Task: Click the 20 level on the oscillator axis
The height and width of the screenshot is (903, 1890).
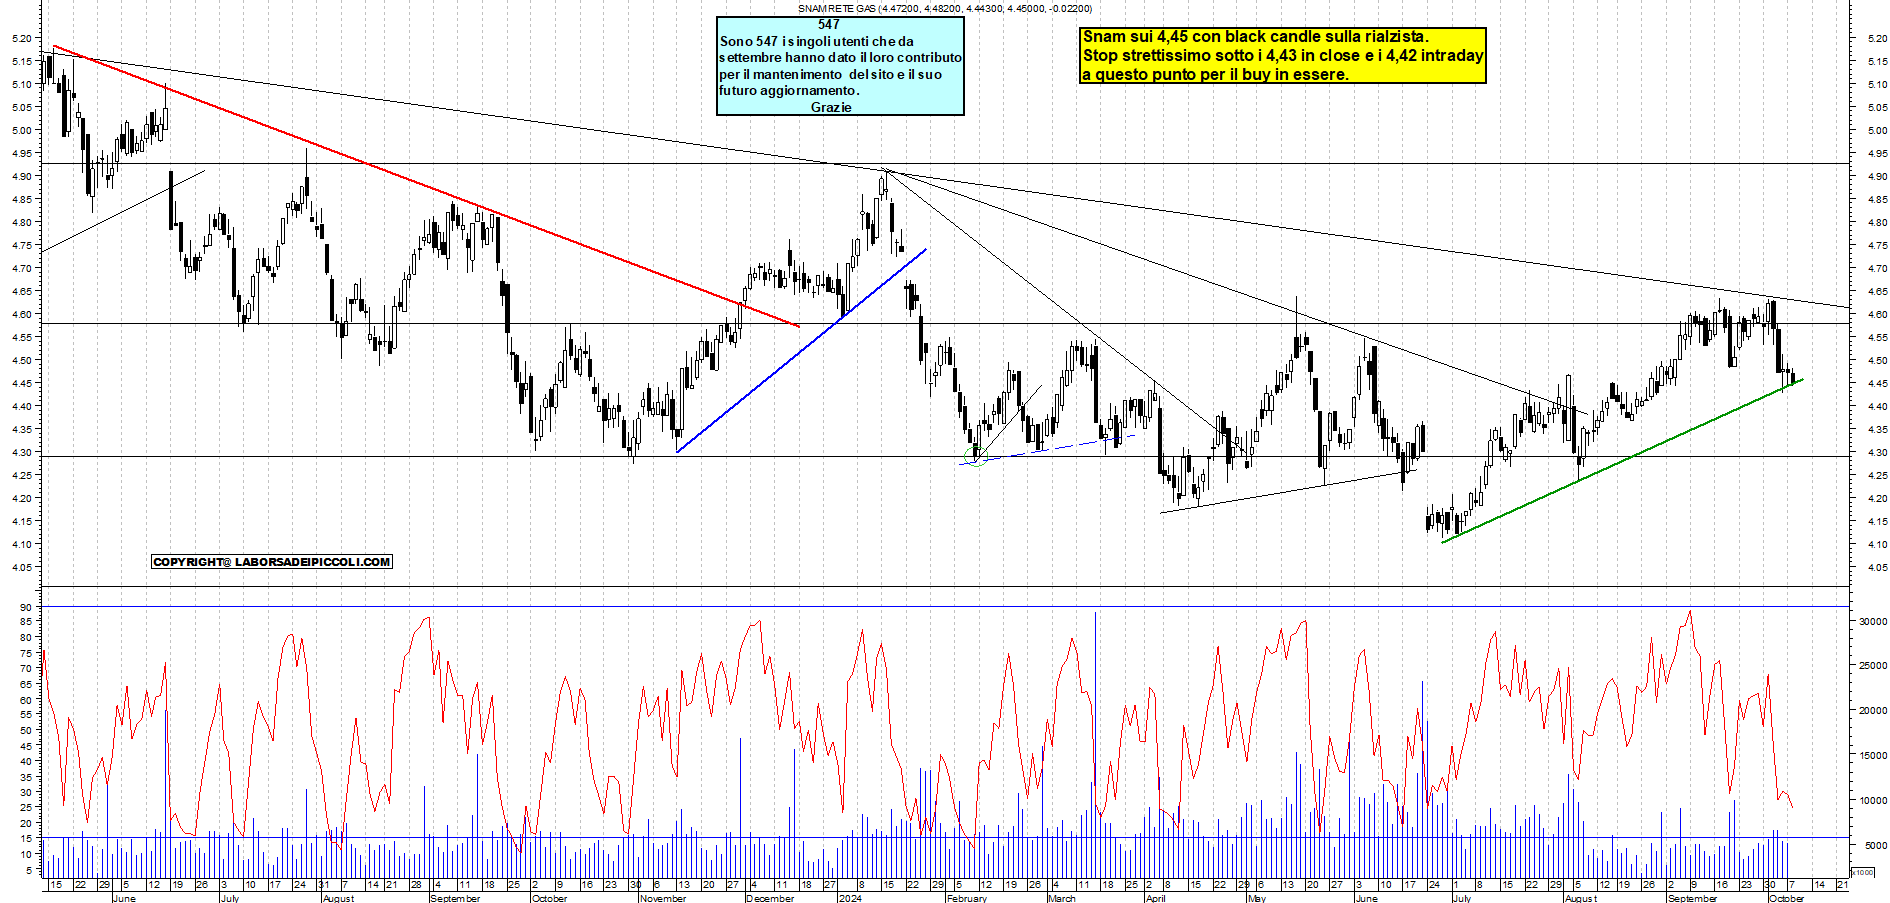Action: tap(26, 823)
